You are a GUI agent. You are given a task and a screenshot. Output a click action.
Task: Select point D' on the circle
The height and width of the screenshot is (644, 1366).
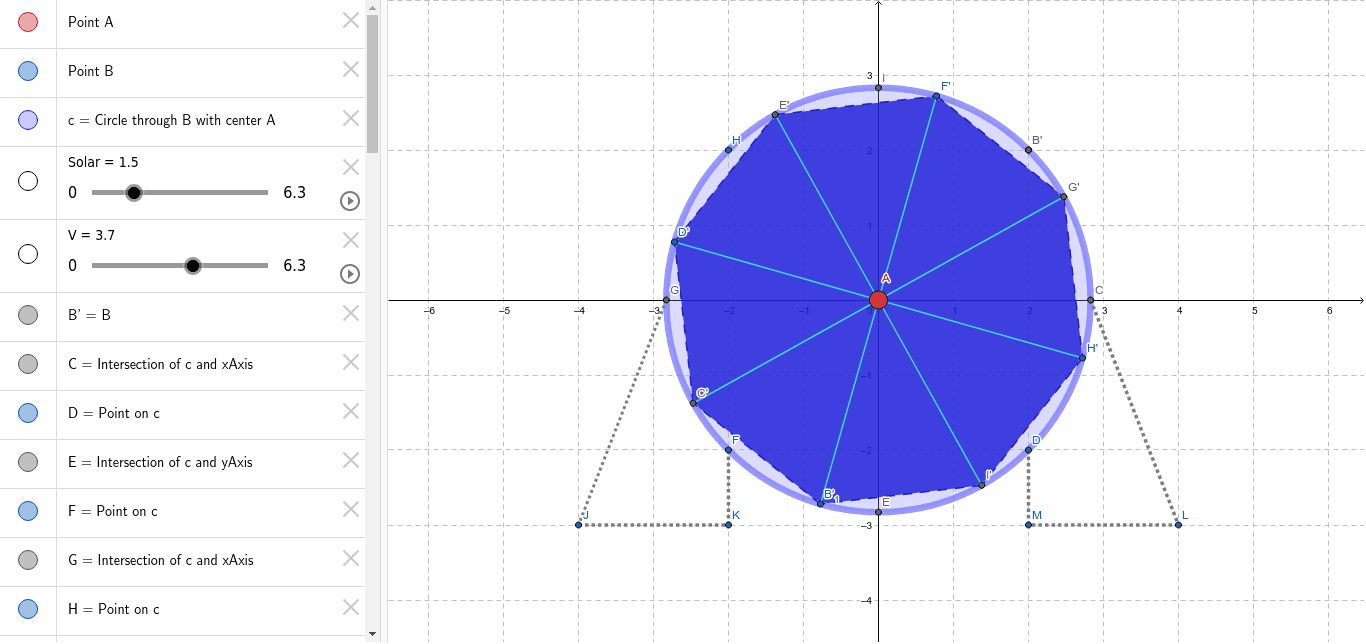pos(676,241)
